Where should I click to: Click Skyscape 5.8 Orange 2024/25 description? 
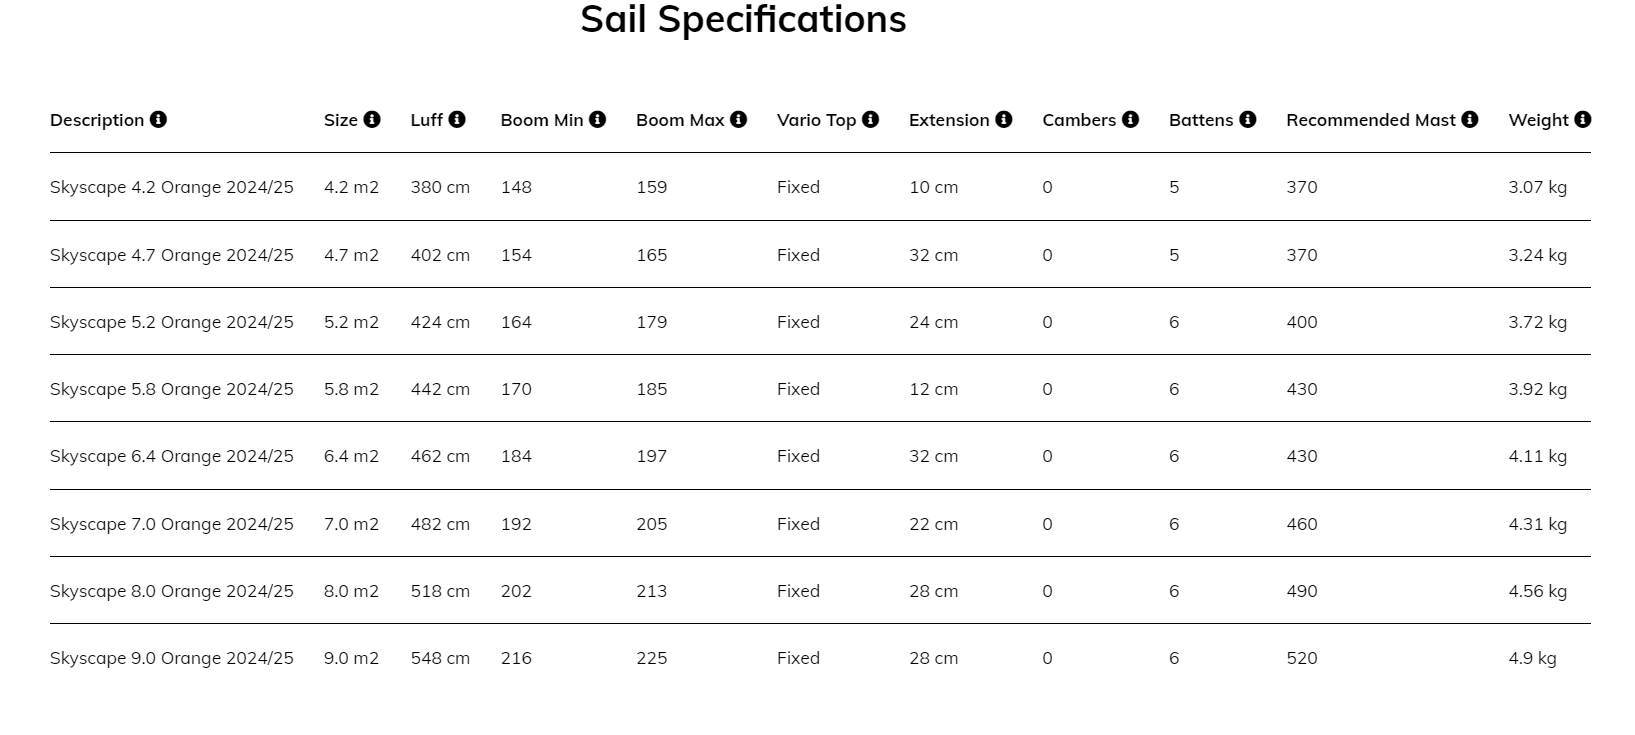172,389
